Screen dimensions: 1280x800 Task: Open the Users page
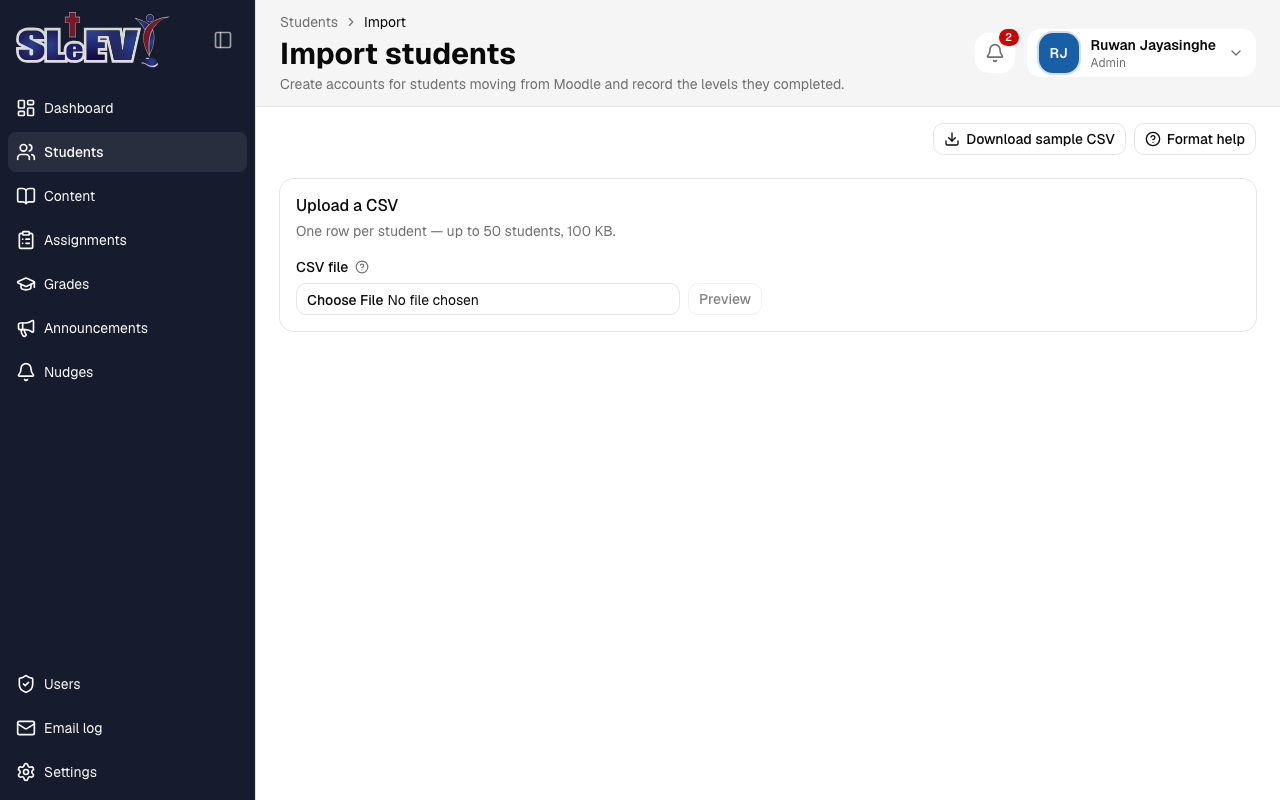coord(127,684)
